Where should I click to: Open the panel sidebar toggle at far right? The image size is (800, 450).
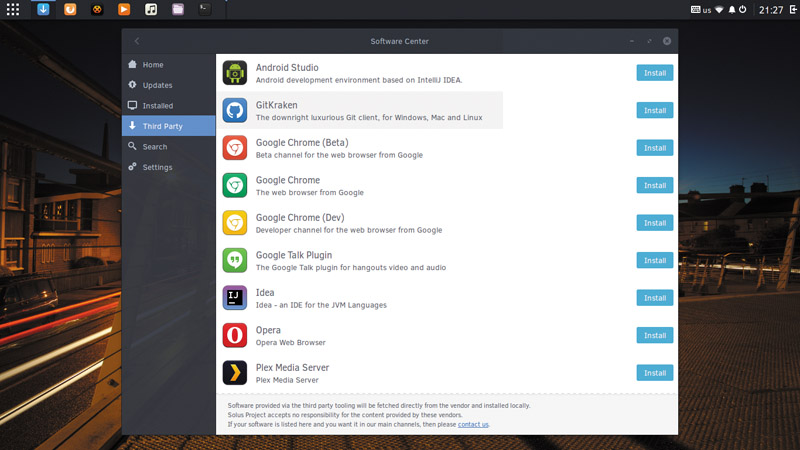point(794,10)
